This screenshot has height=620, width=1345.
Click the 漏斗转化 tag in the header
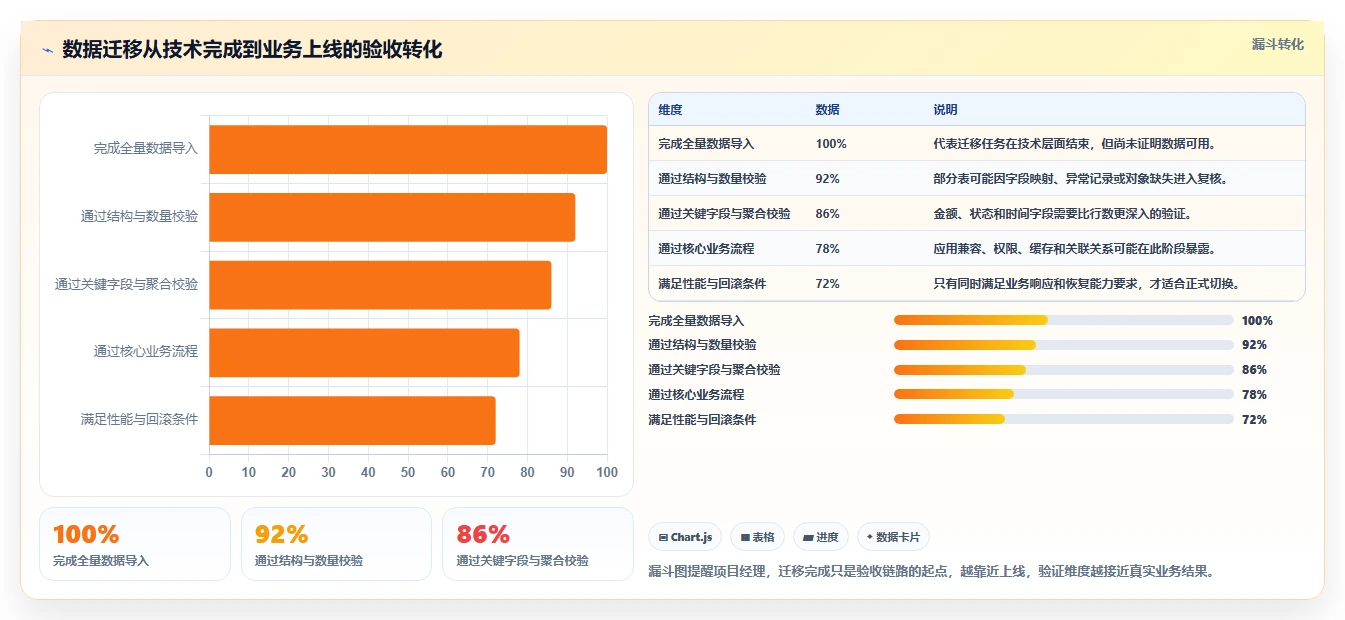click(x=1277, y=44)
